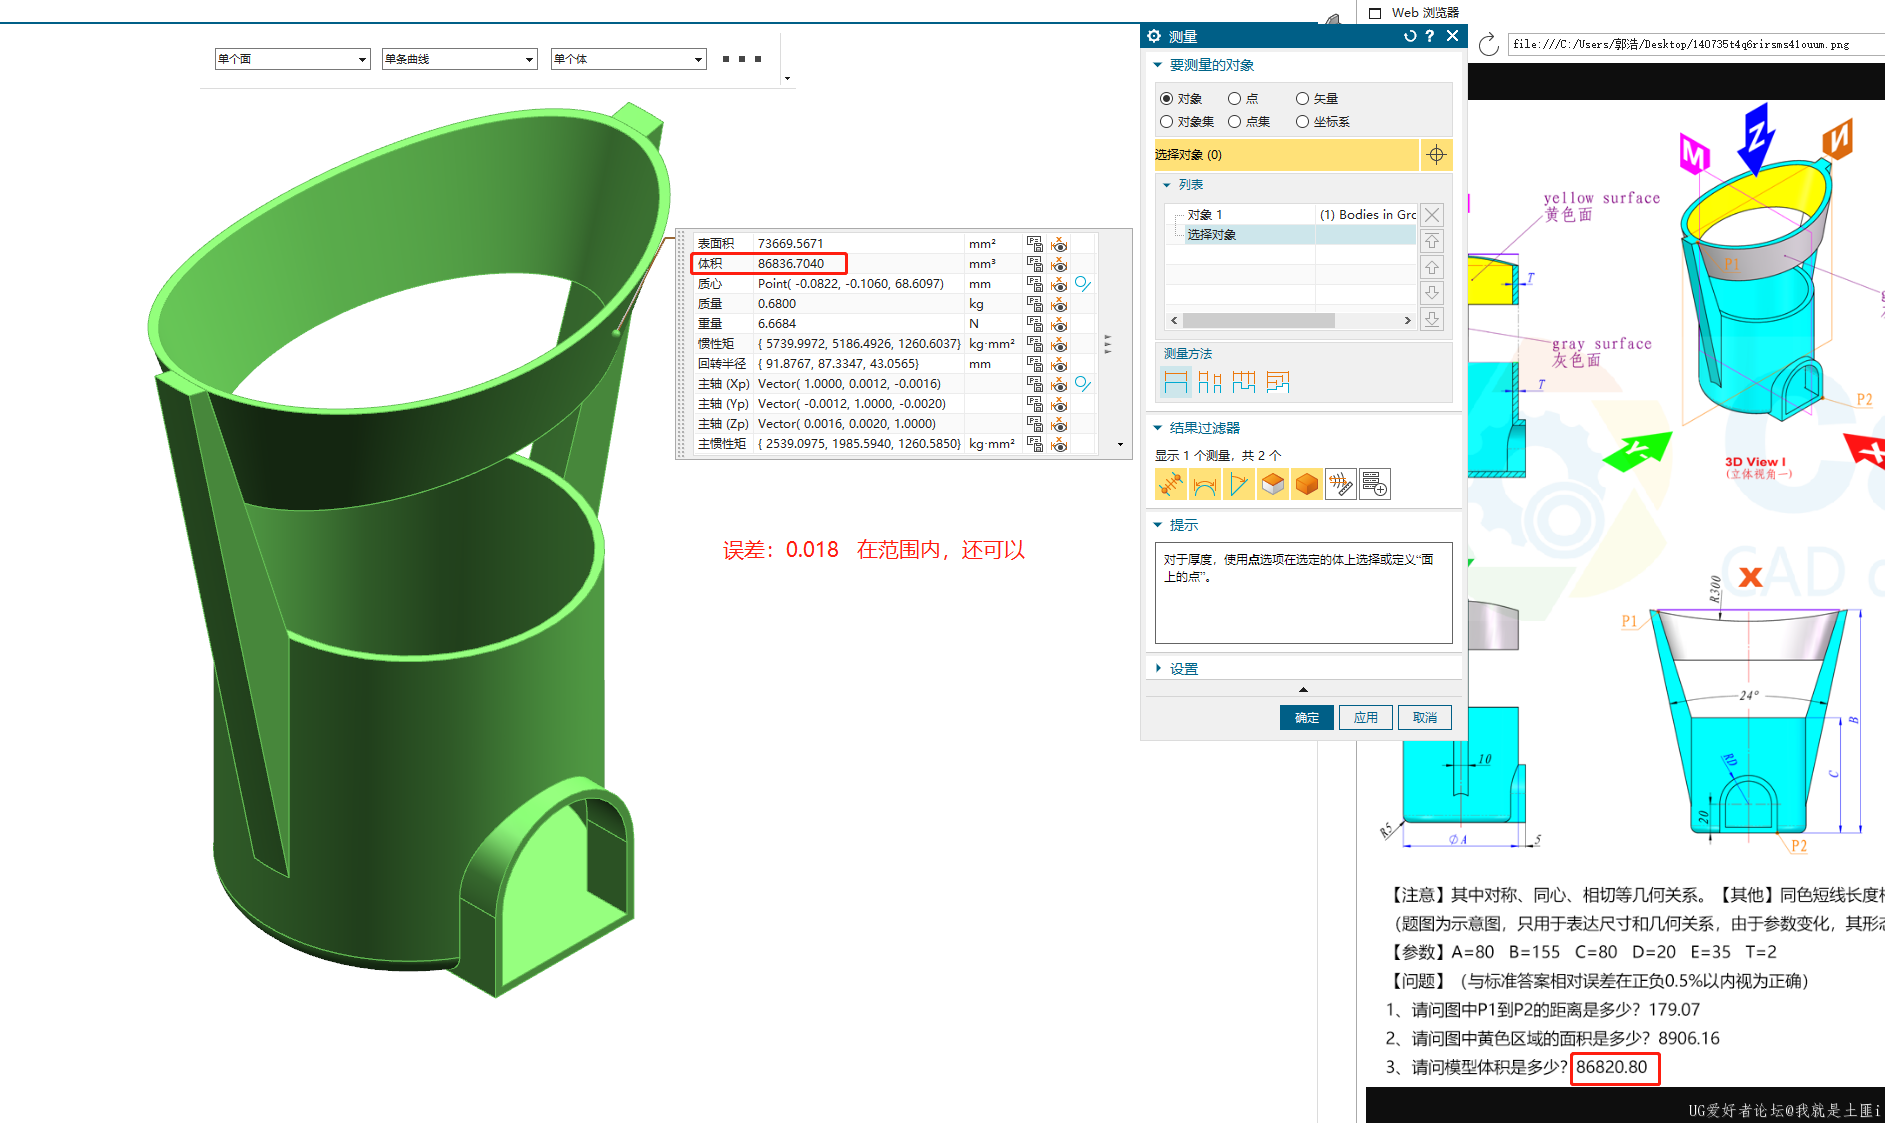This screenshot has height=1123, width=1885.
Task: Toggle the distance result filter icon
Action: pos(1171,485)
